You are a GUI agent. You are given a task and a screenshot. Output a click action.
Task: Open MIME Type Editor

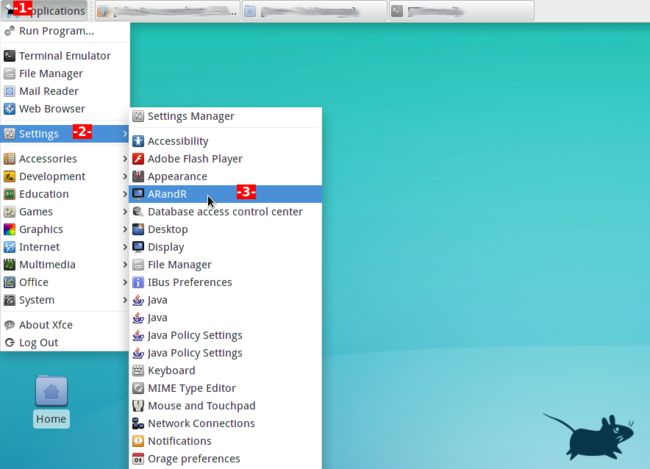point(226,388)
